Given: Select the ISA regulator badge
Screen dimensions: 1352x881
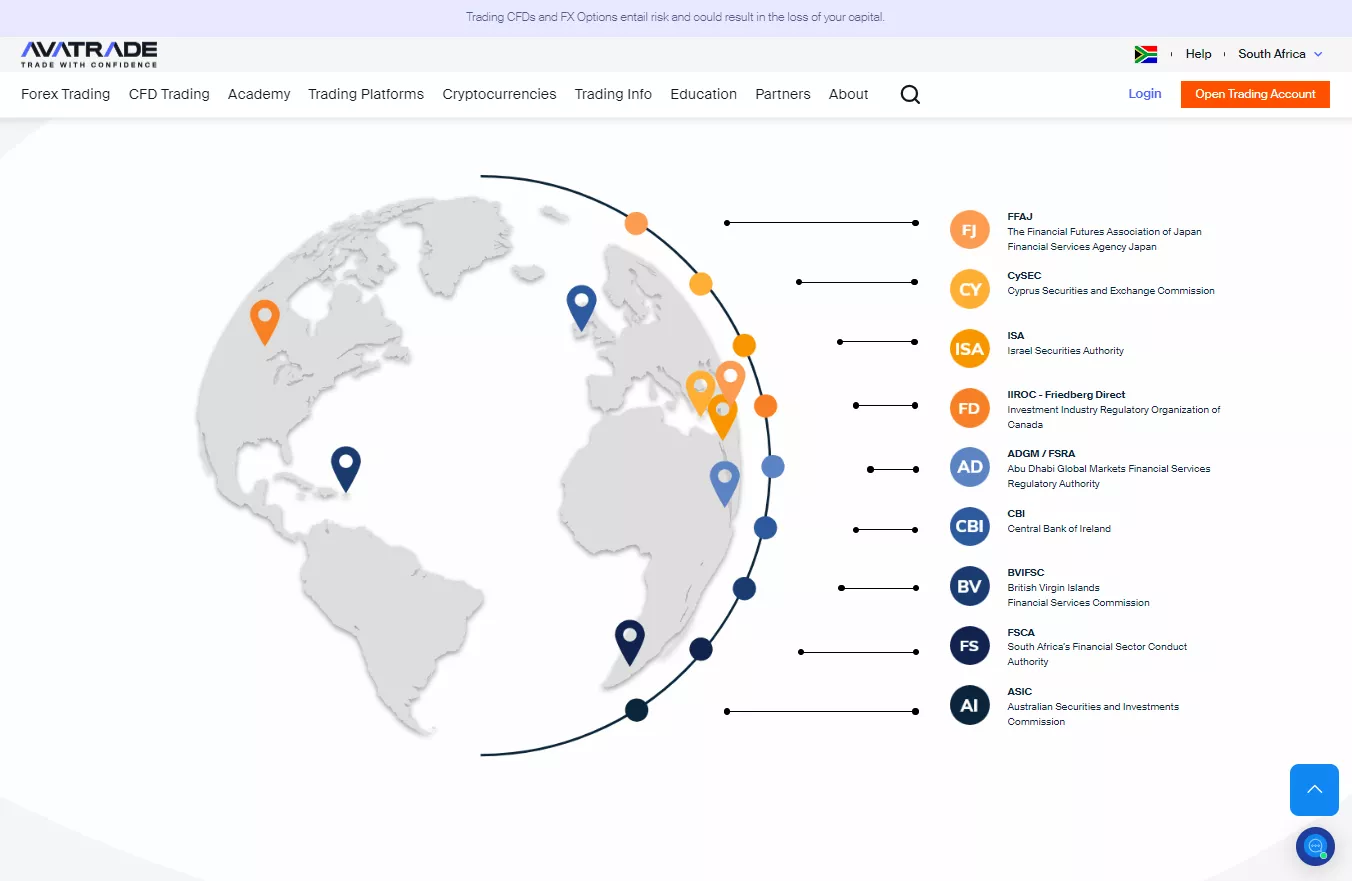Looking at the screenshot, I should 969,349.
